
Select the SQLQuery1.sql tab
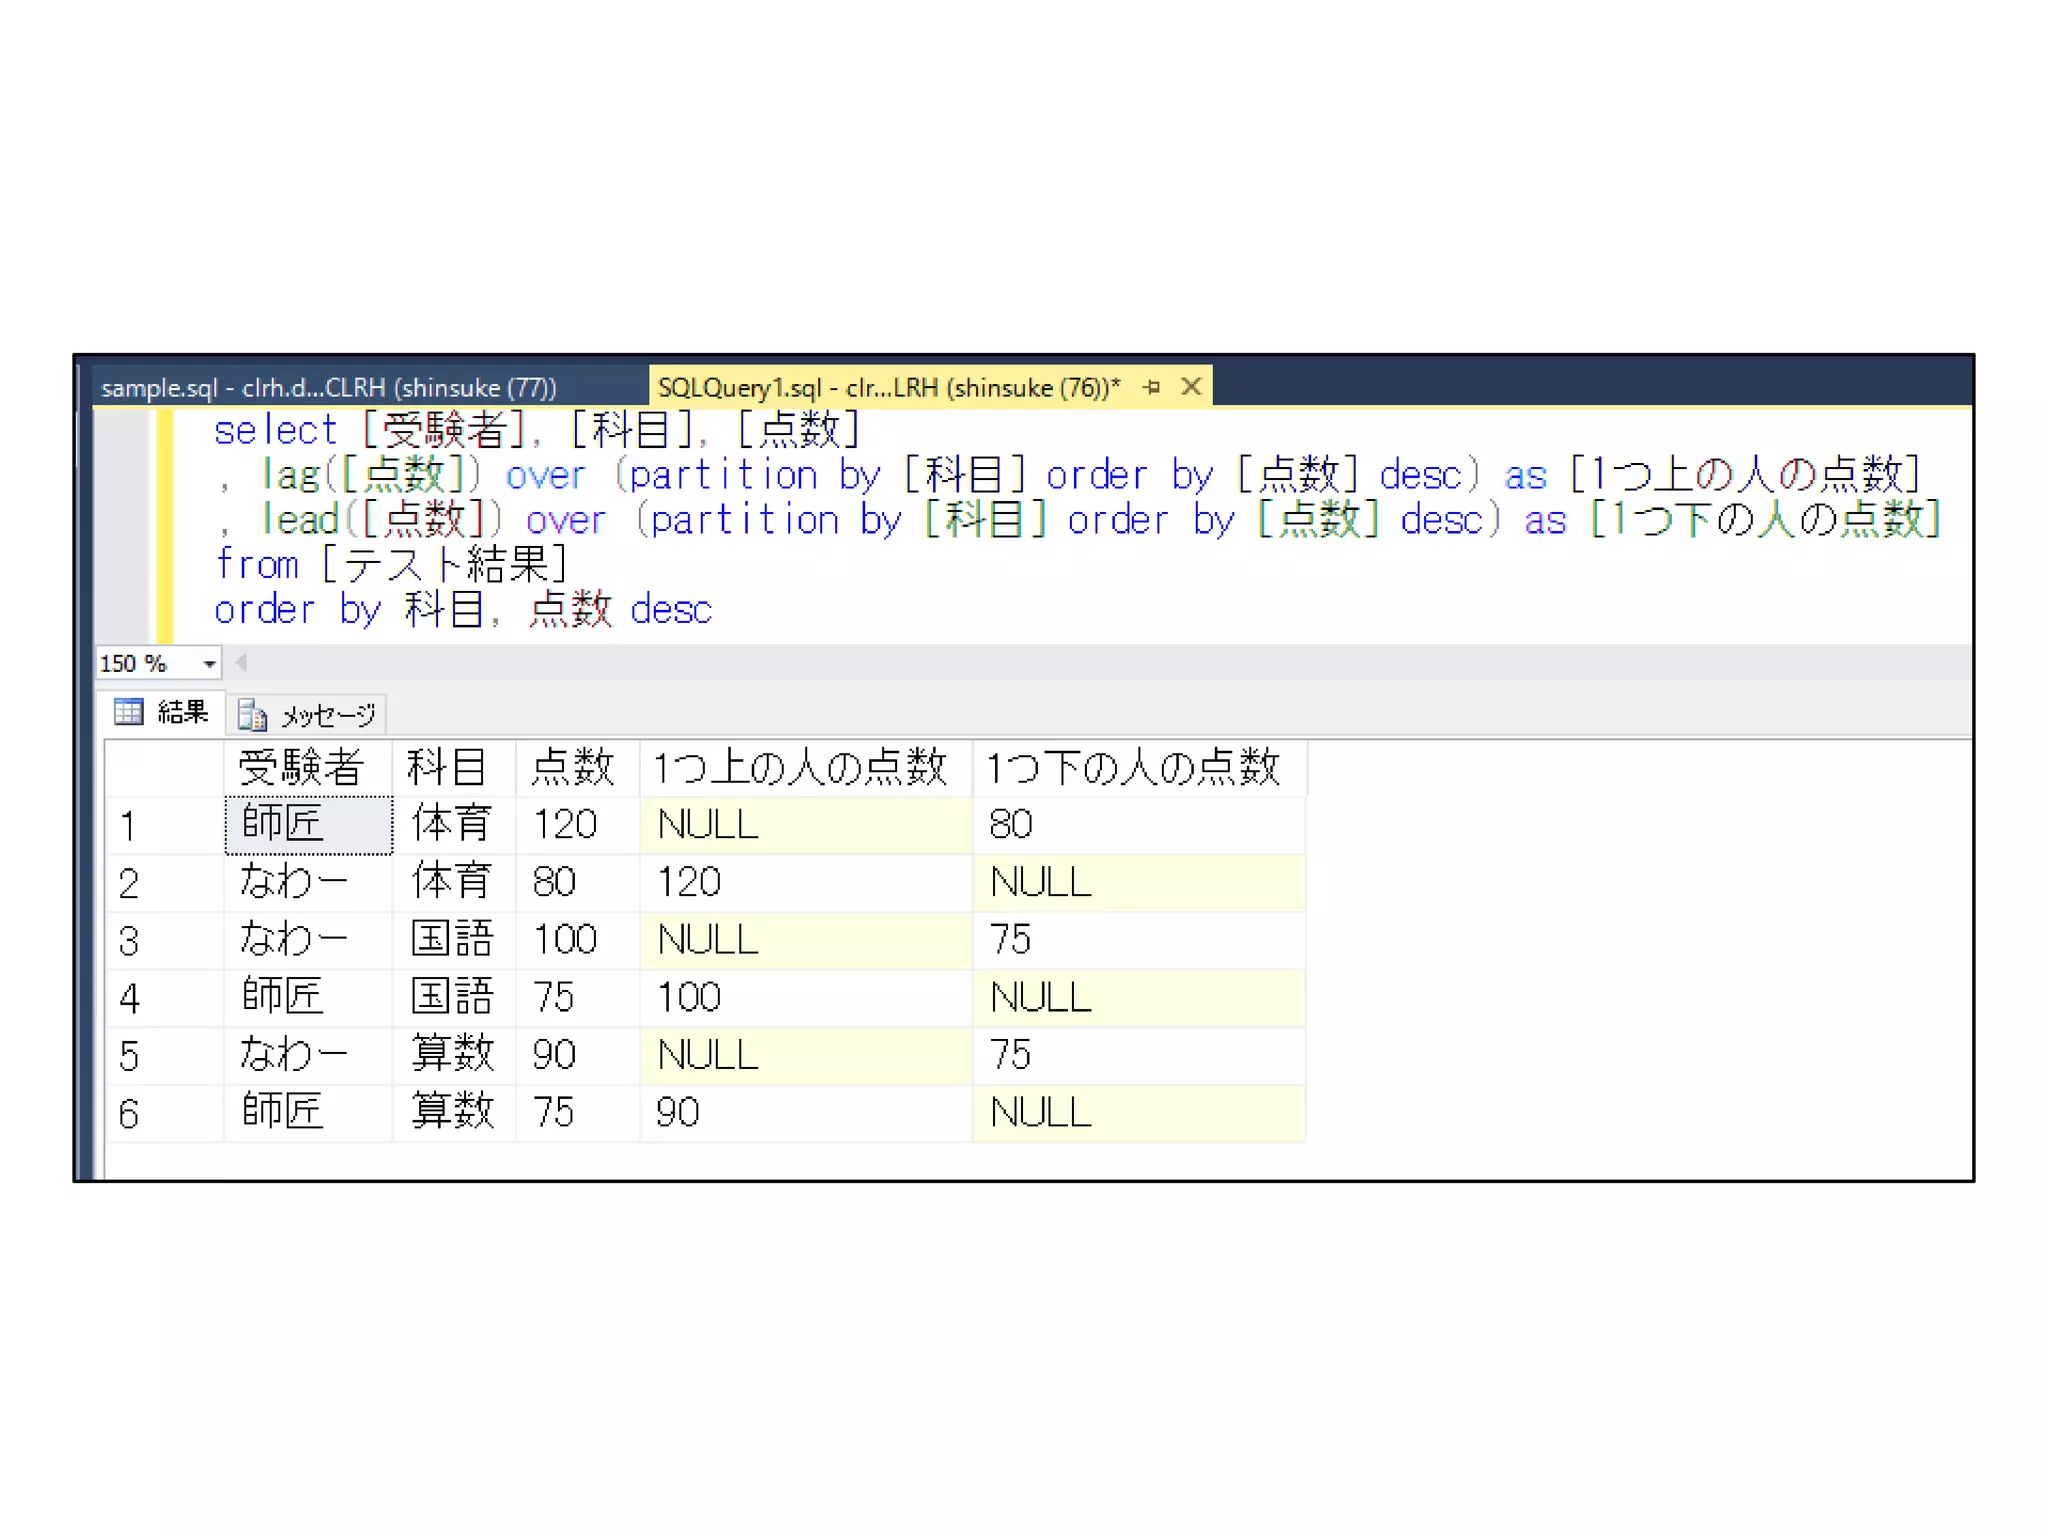pyautogui.click(x=888, y=387)
